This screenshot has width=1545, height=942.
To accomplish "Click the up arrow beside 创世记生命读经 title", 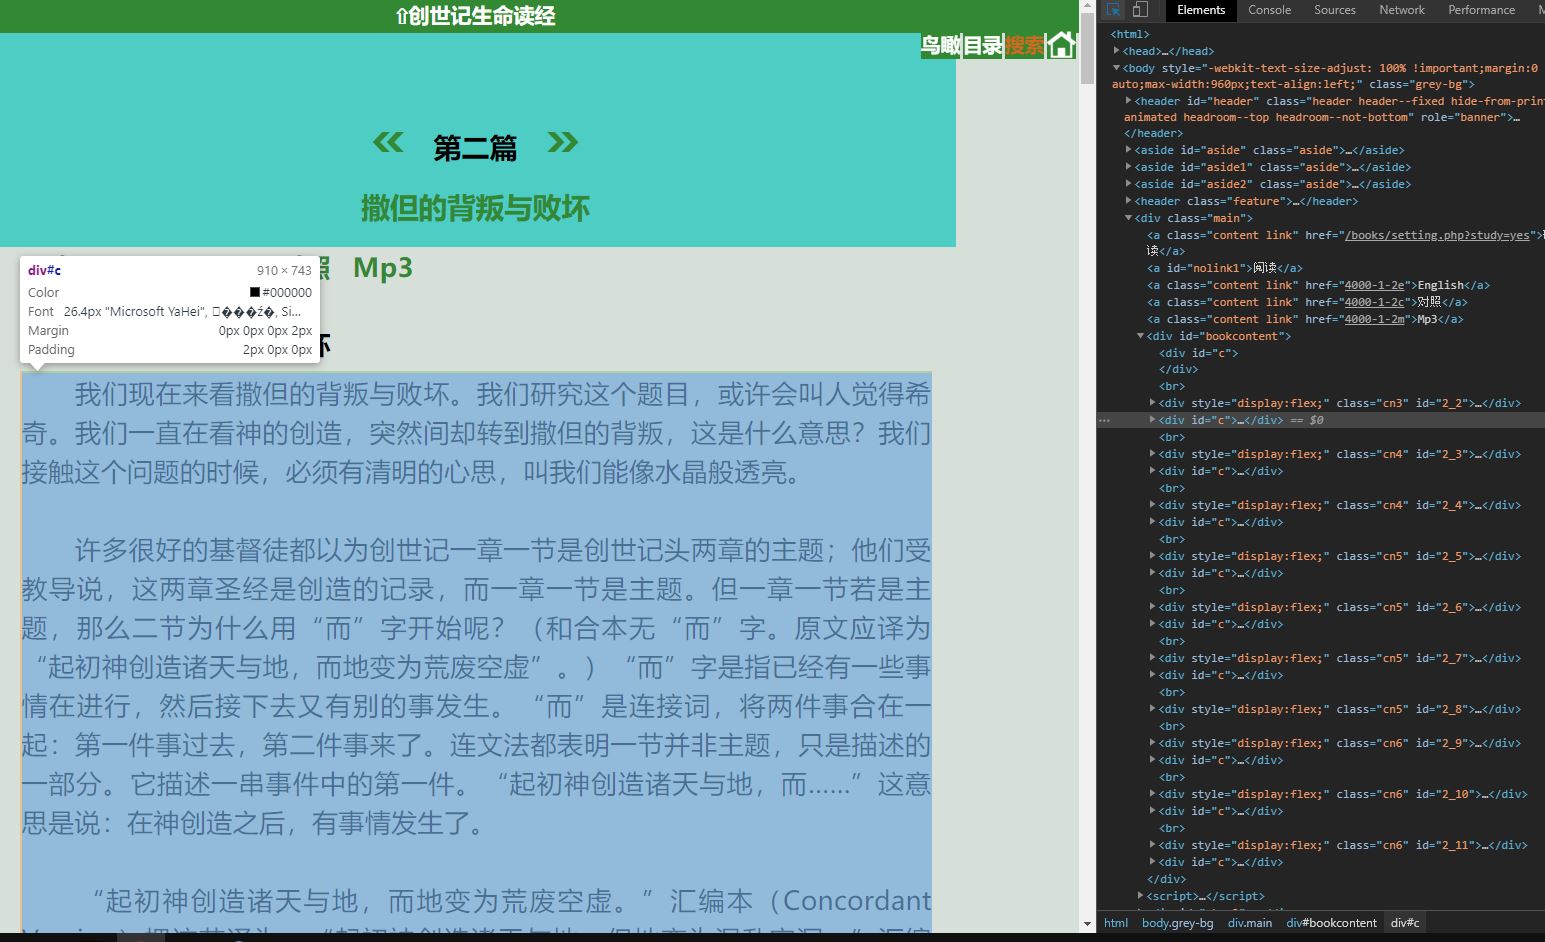I will tap(402, 16).
